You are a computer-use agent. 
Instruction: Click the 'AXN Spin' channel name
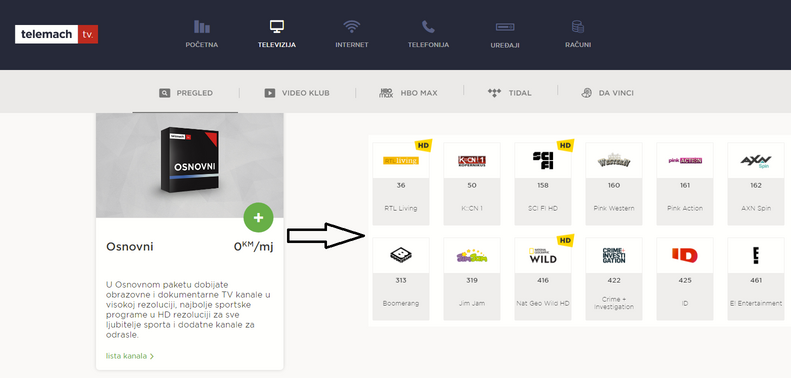pyautogui.click(x=756, y=208)
